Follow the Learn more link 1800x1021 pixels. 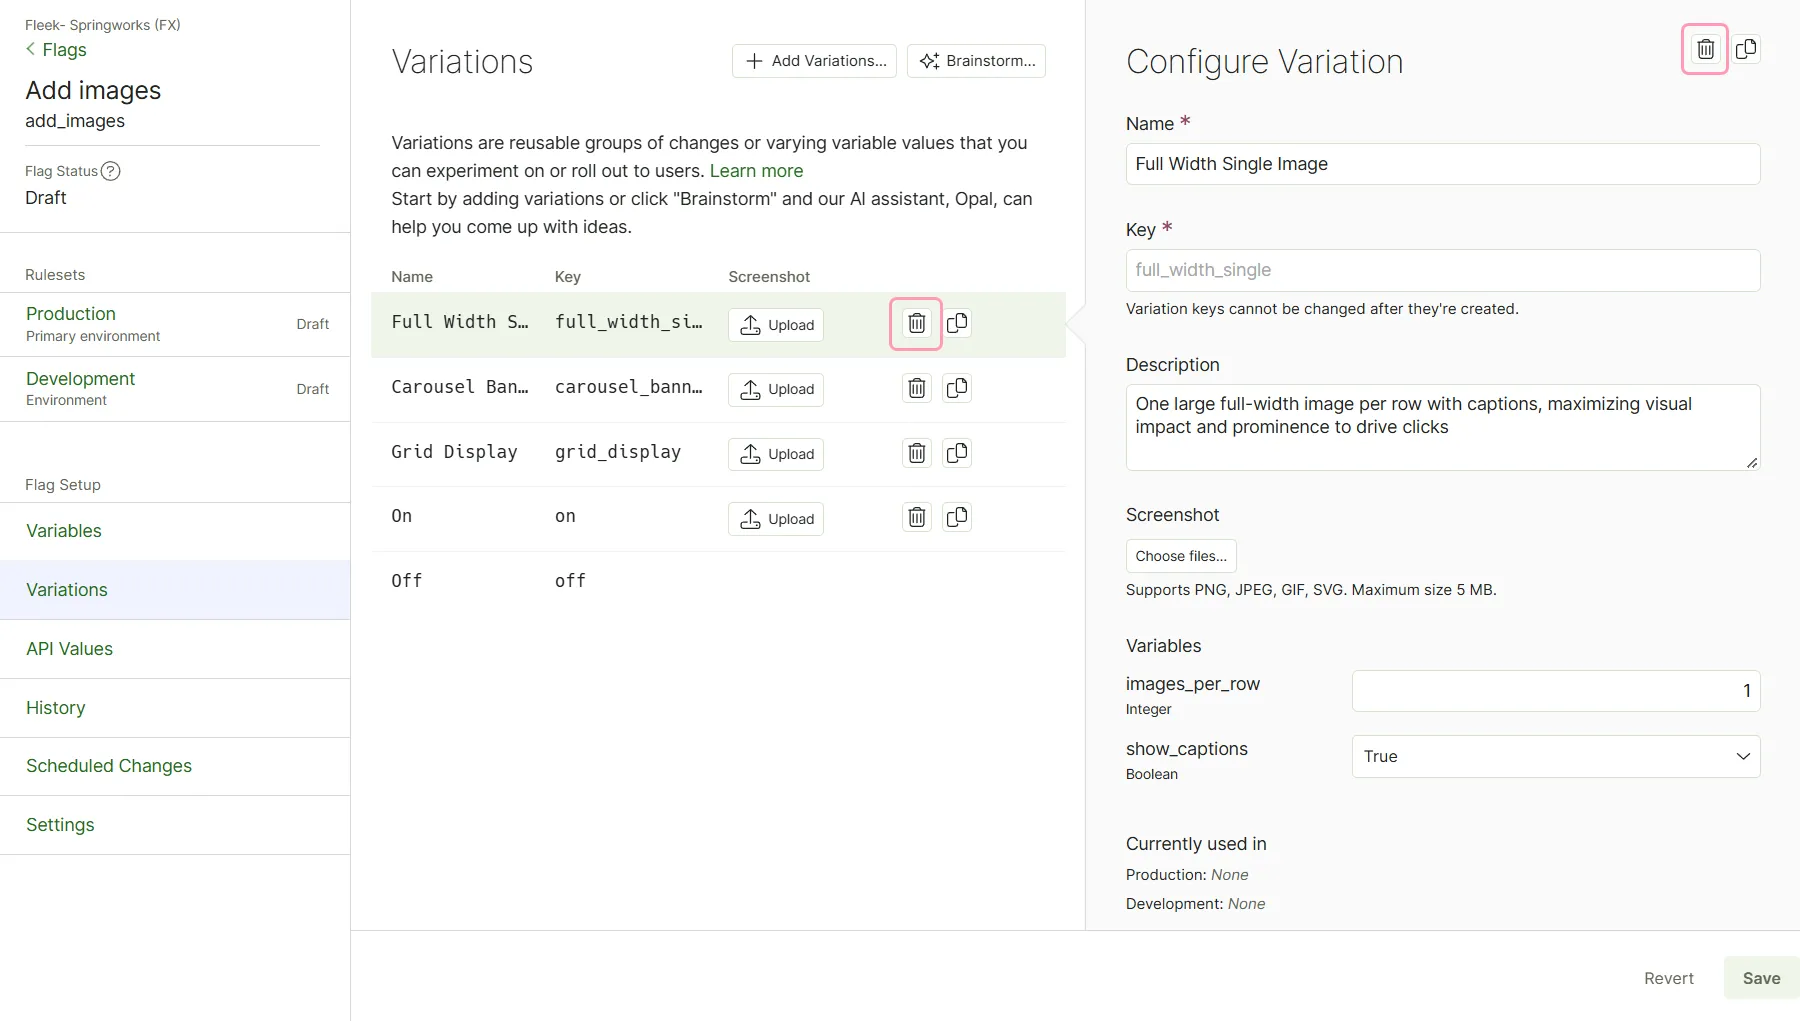[x=756, y=171]
